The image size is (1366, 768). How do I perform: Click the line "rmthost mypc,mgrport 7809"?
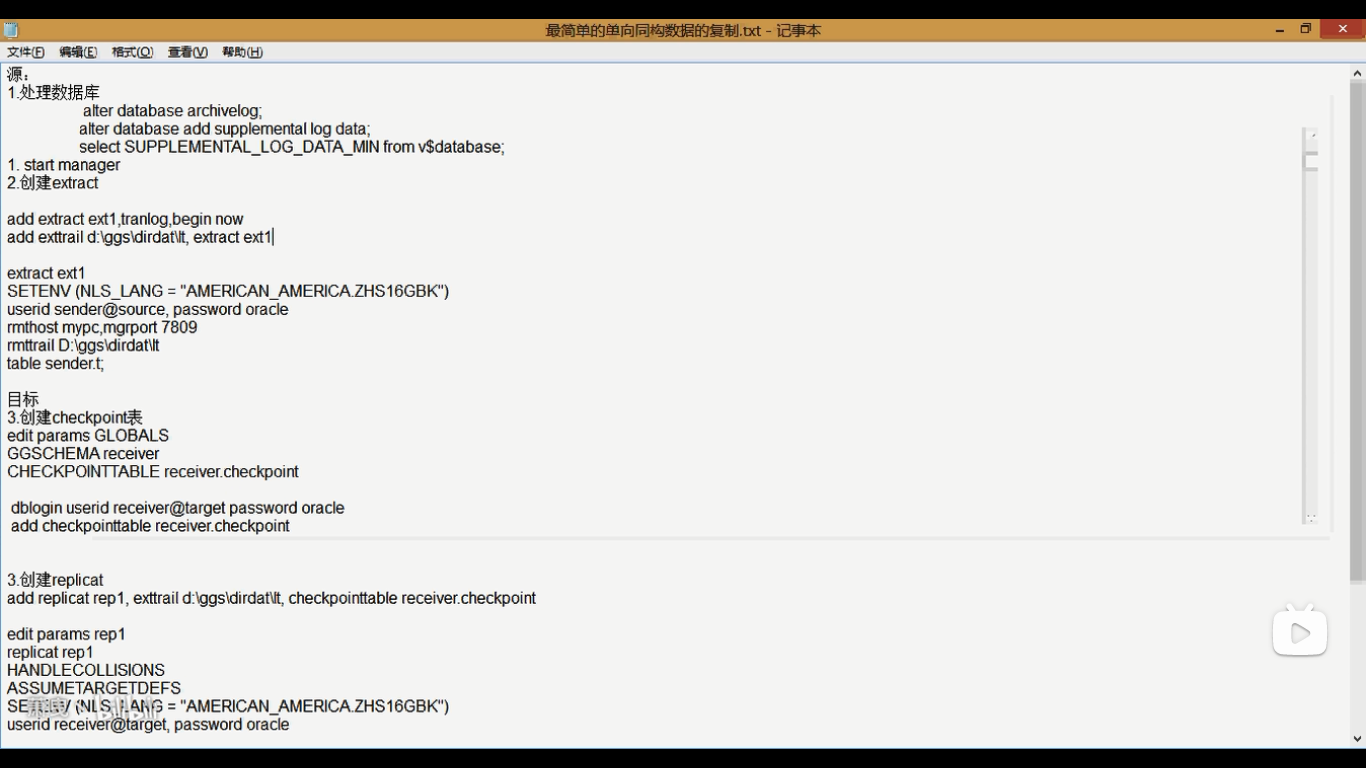coord(102,327)
